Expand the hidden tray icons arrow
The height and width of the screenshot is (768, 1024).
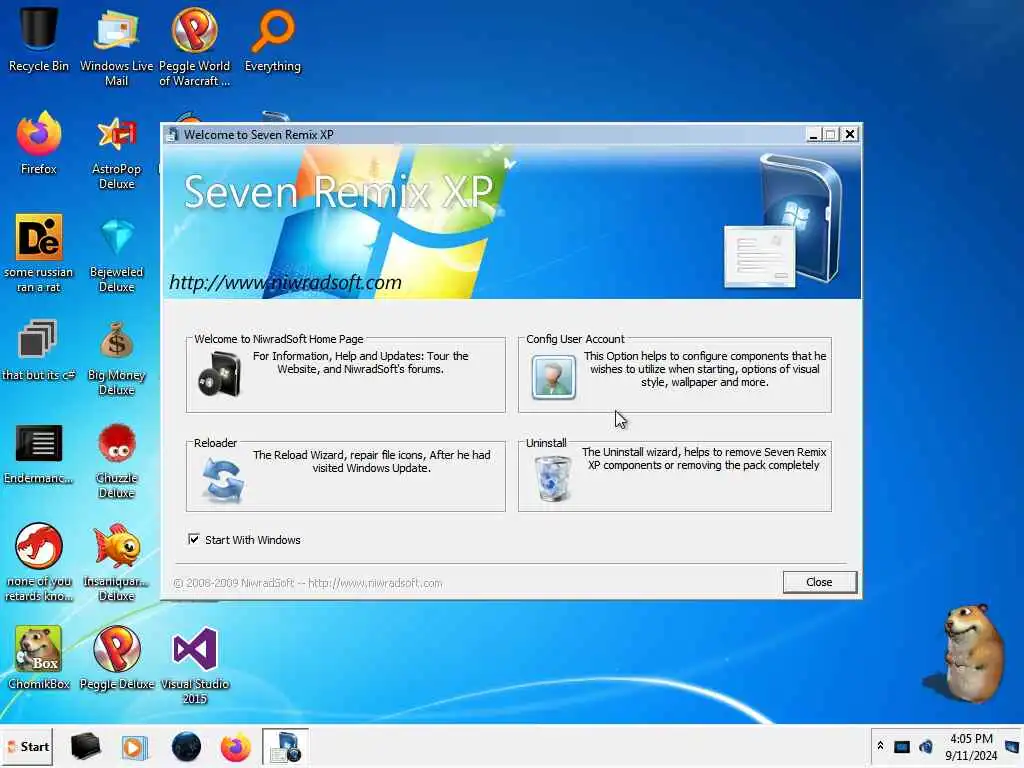click(x=880, y=745)
